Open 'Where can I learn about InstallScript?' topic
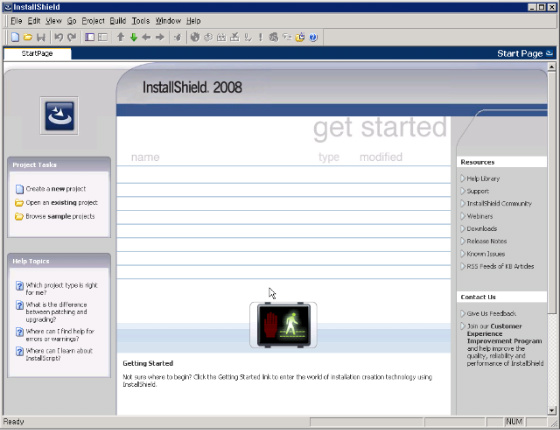This screenshot has width=560, height=430. tap(59, 354)
